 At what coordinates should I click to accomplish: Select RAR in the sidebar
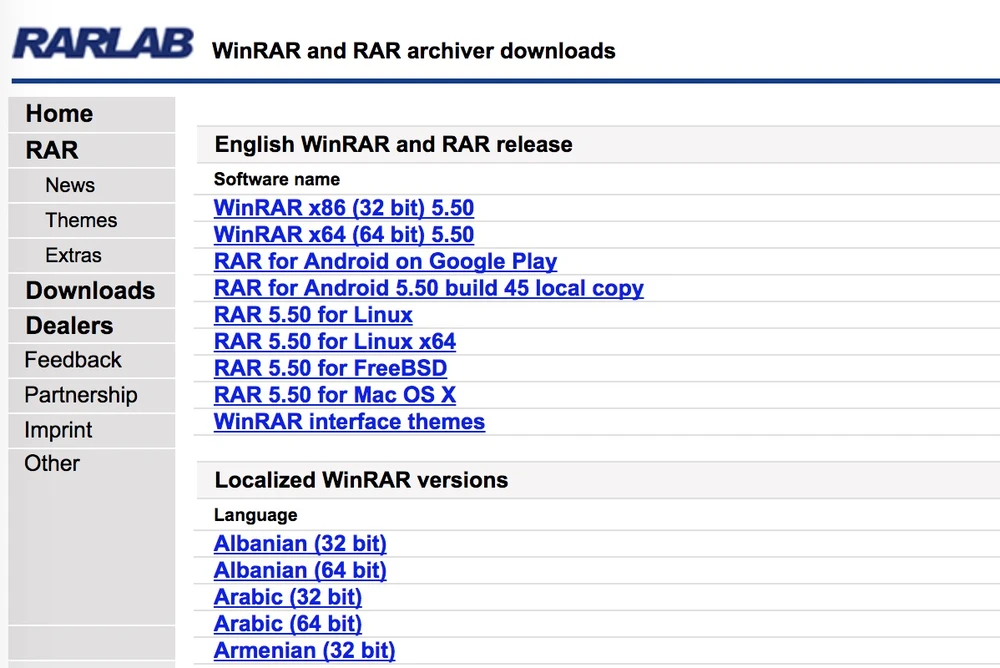coord(52,150)
